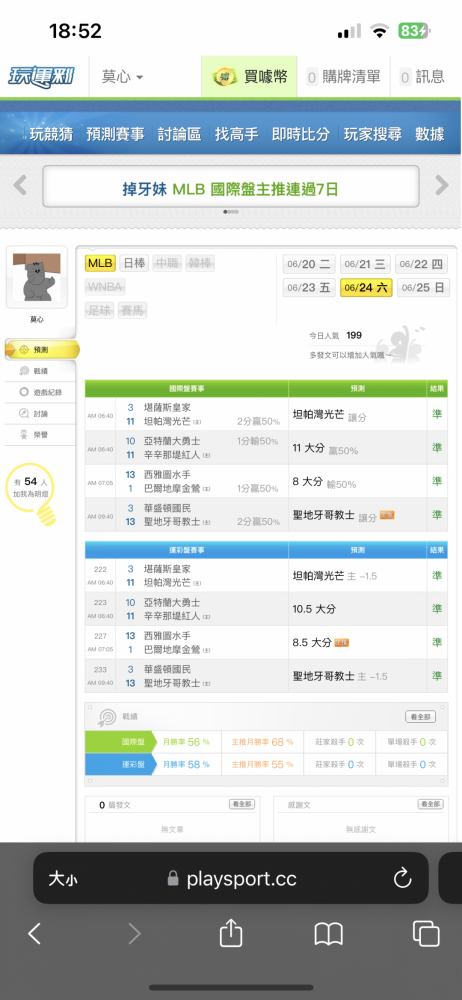Select the MLB league filter
This screenshot has height=1000, width=462.
click(100, 263)
